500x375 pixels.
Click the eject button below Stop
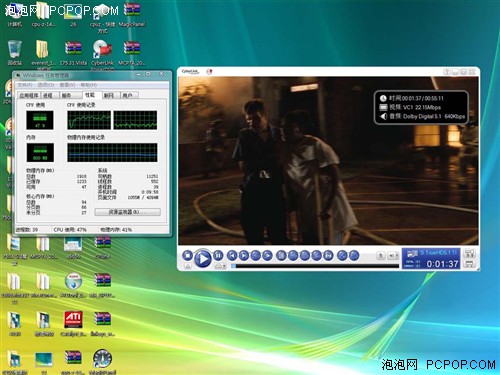click(x=188, y=266)
